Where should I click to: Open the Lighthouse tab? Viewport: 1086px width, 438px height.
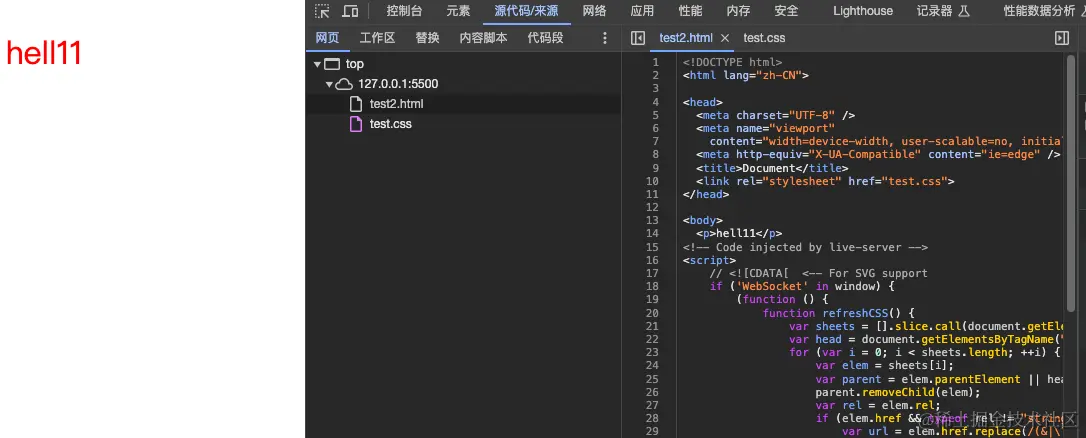863,11
